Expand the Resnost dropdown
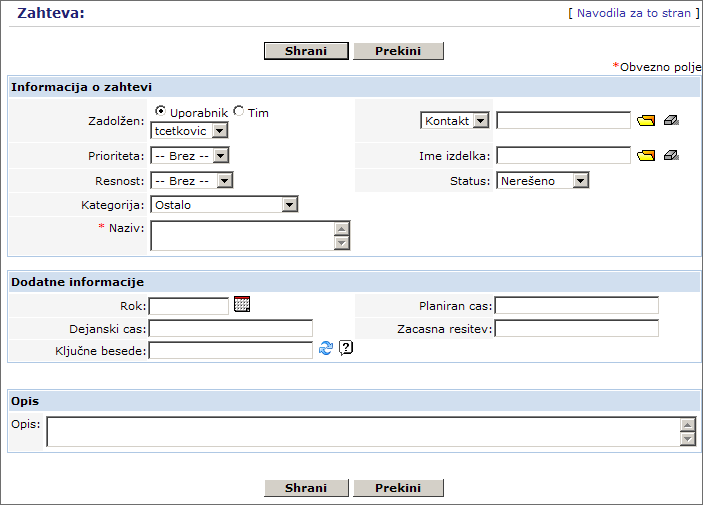 click(x=224, y=181)
